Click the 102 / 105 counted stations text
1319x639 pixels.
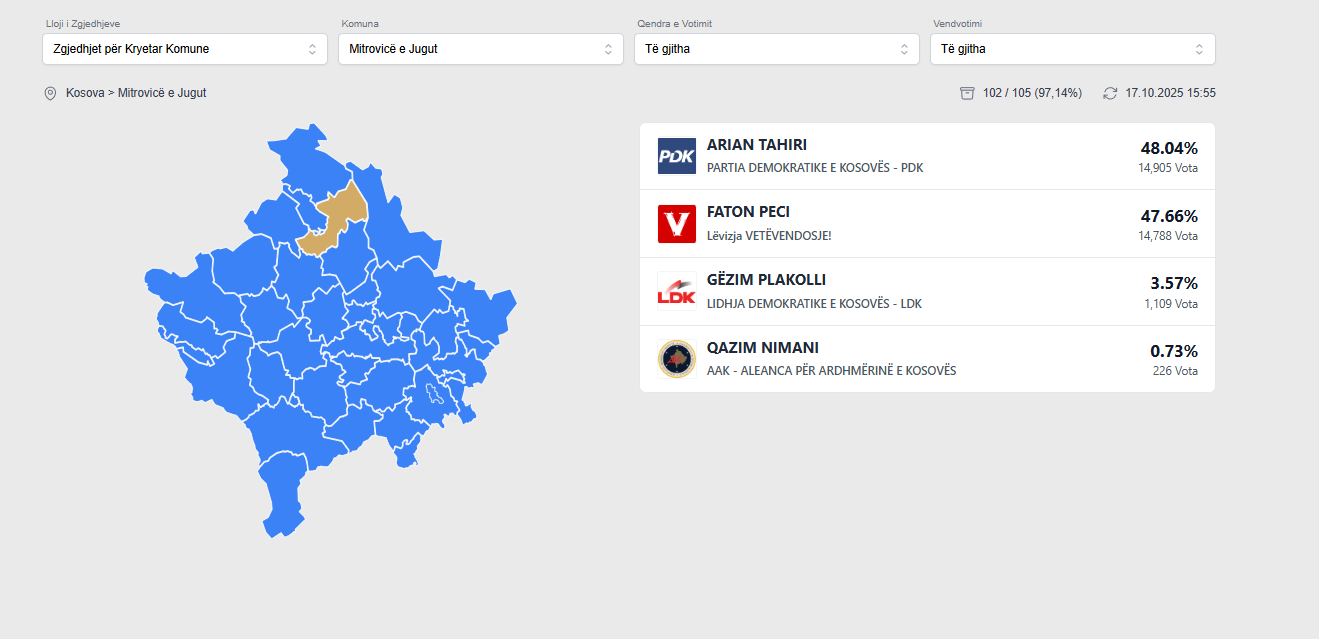pos(1032,93)
